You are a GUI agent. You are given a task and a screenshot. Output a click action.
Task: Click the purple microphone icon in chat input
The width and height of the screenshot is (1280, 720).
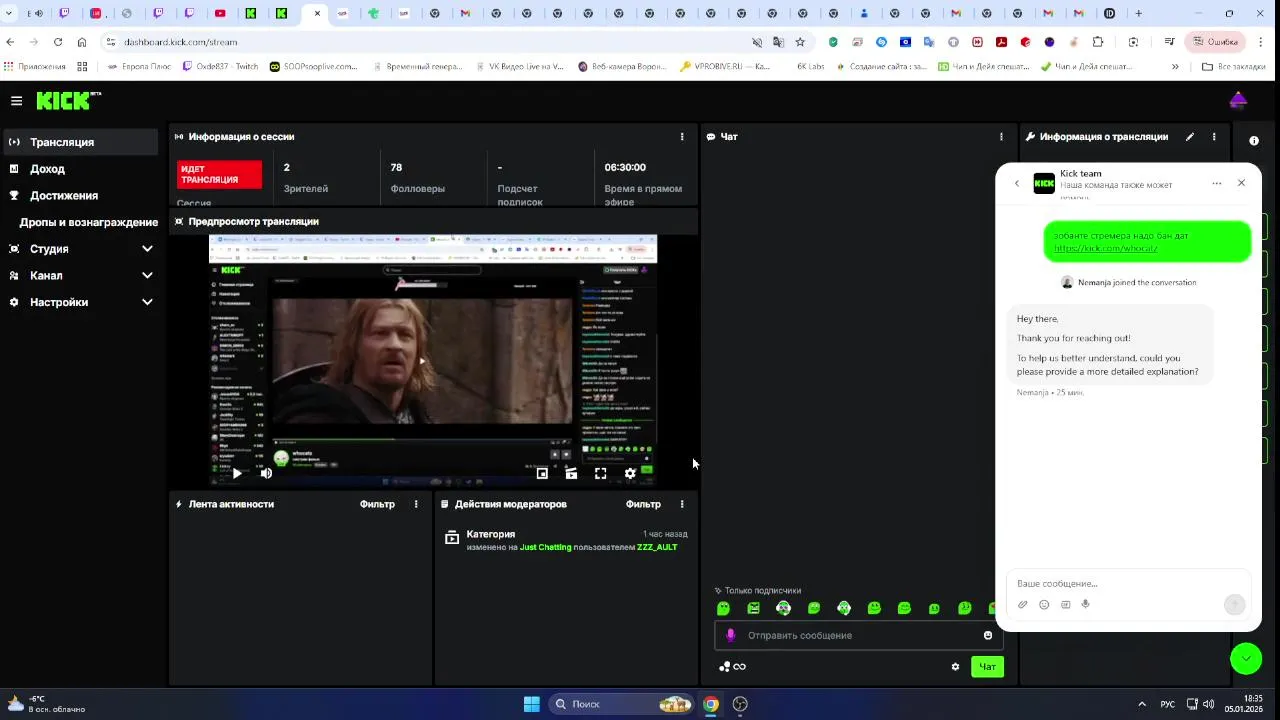point(730,635)
